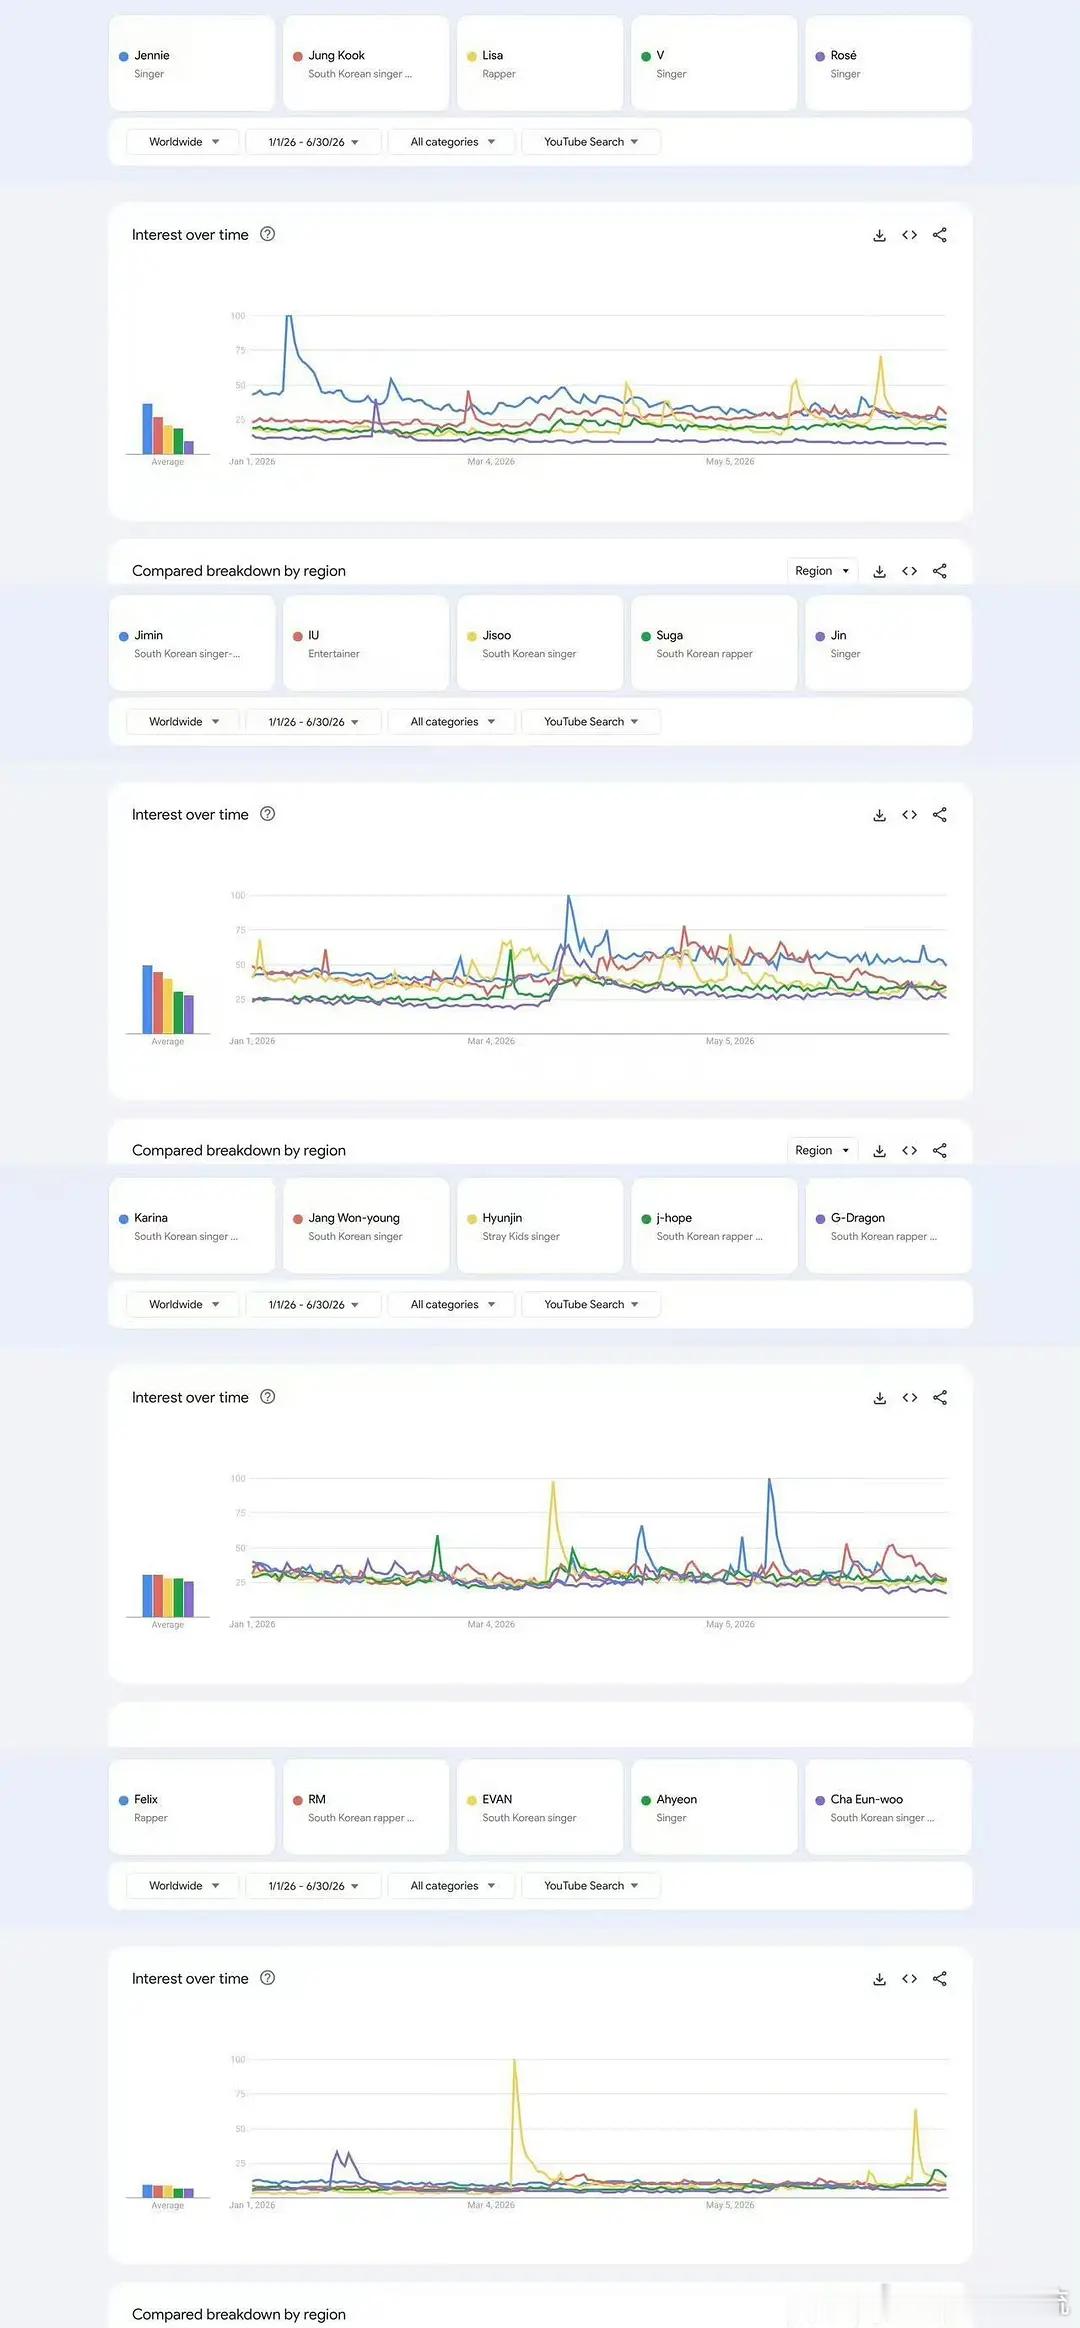The width and height of the screenshot is (1080, 2328).
Task: Open the first YouTube Search source dropdown
Action: 590,142
